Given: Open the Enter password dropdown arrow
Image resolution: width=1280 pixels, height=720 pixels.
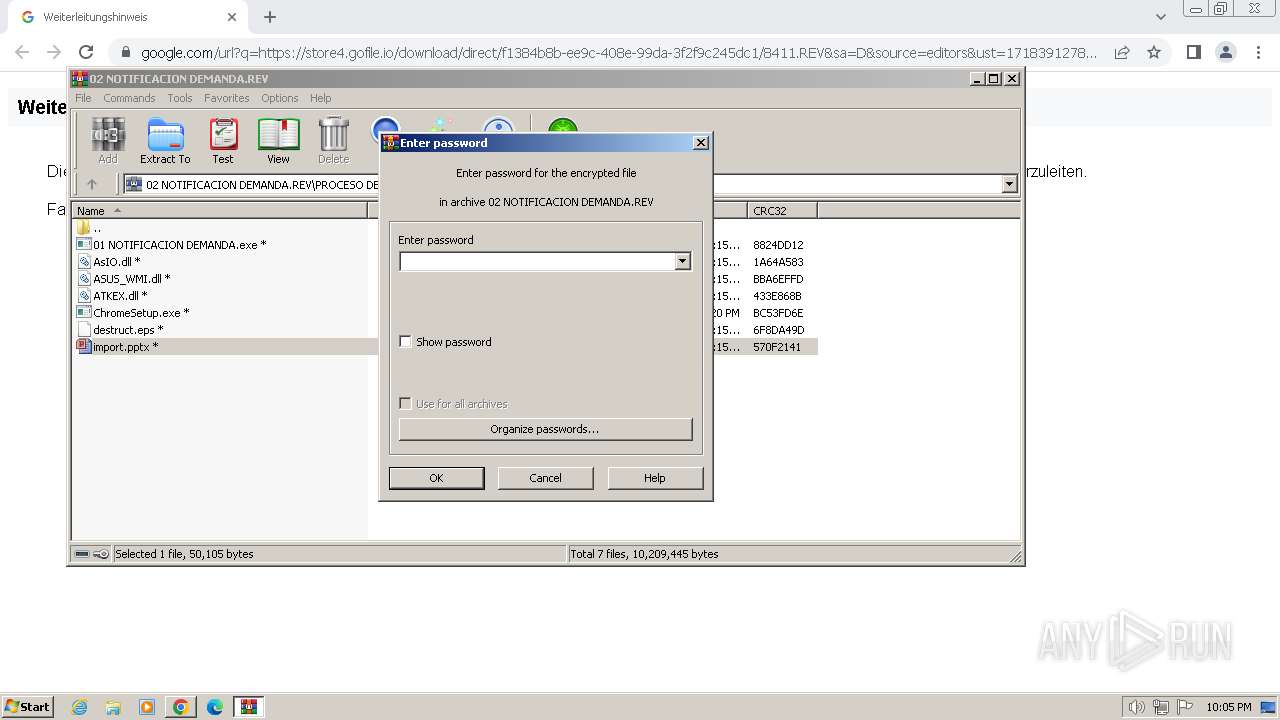Looking at the screenshot, I should 682,261.
